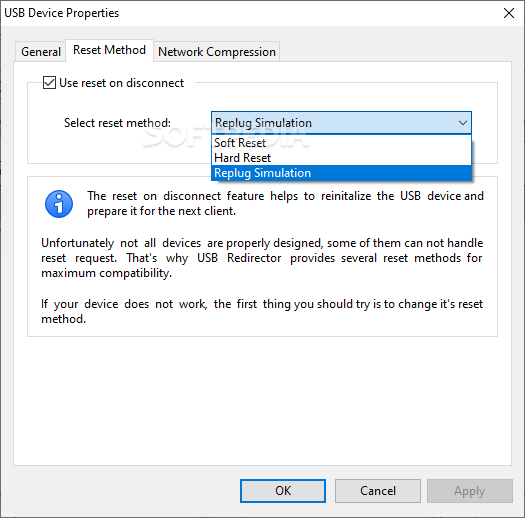Collapse the dropdown using its chevron arrow
The image size is (525, 518).
pos(463,123)
